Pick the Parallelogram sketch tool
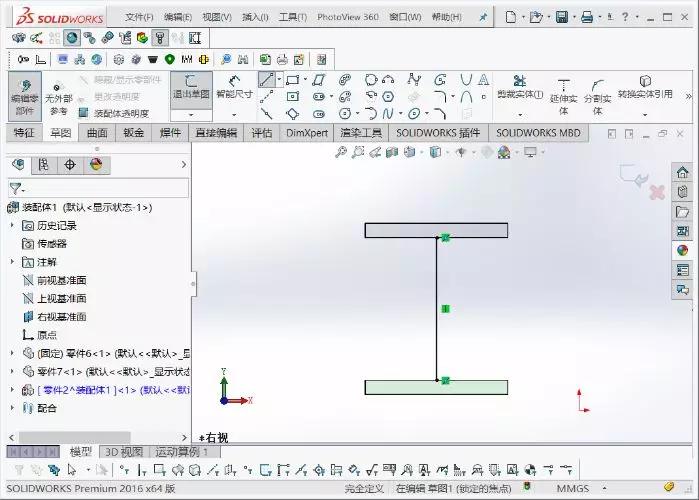The height and width of the screenshot is (500, 699). coord(318,80)
